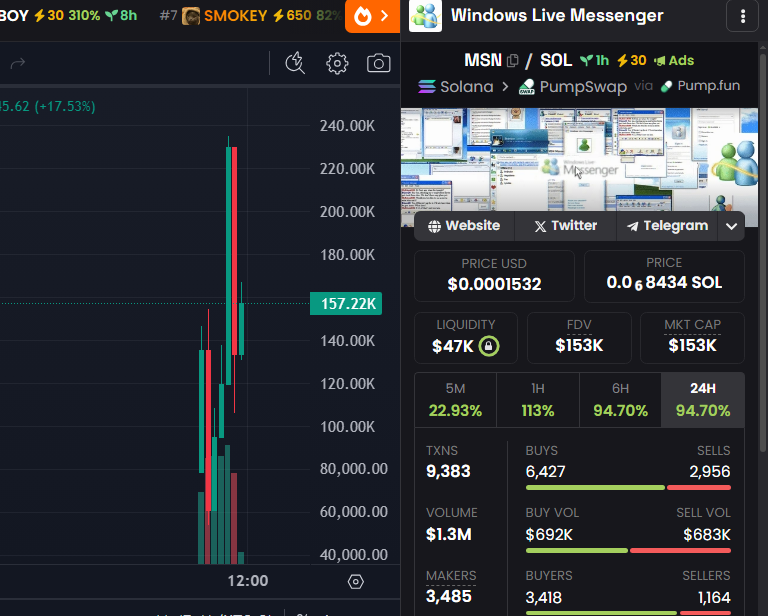Click the SELL VOL $683K value
The height and width of the screenshot is (616, 768).
coord(707,535)
